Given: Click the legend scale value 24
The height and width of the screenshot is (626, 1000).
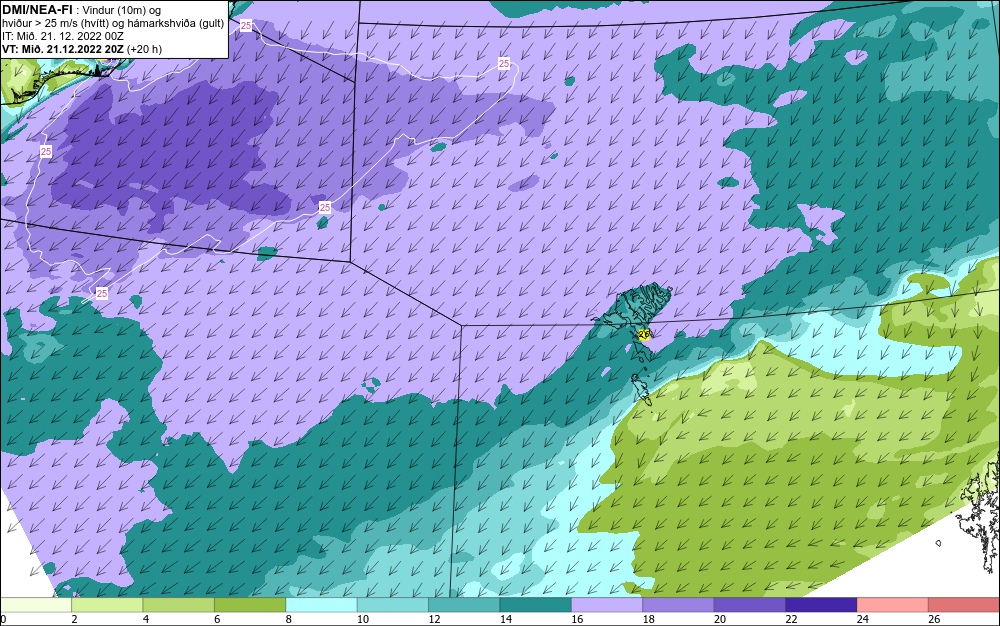Looking at the screenshot, I should click(863, 619).
